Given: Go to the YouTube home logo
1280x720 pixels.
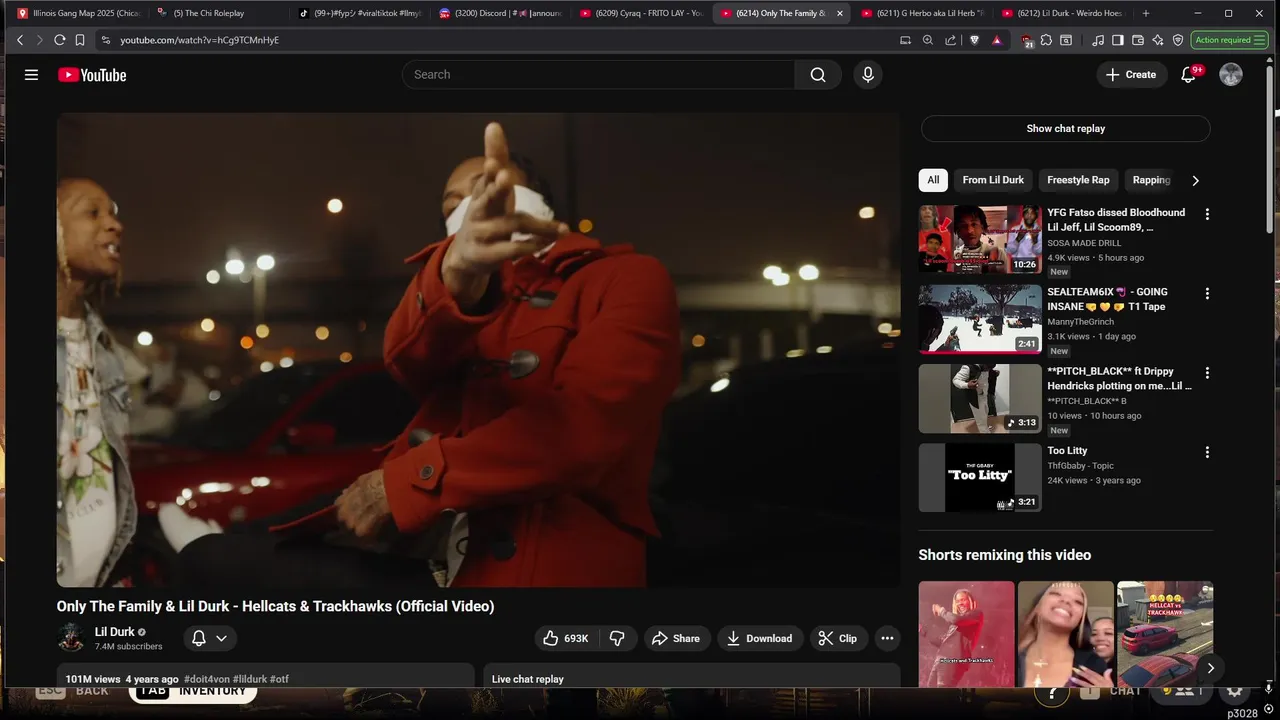Looking at the screenshot, I should (92, 75).
